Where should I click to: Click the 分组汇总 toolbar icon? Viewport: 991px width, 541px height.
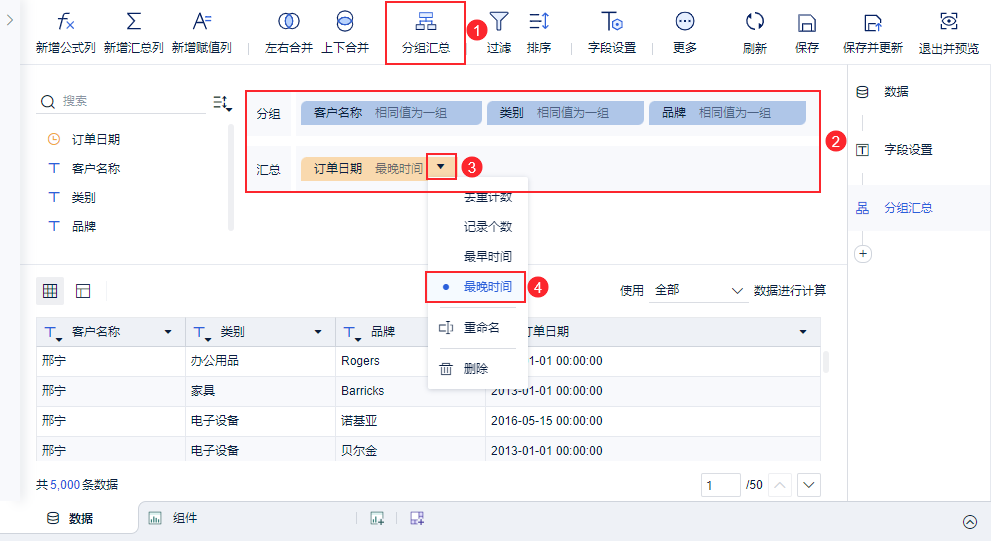pyautogui.click(x=425, y=21)
